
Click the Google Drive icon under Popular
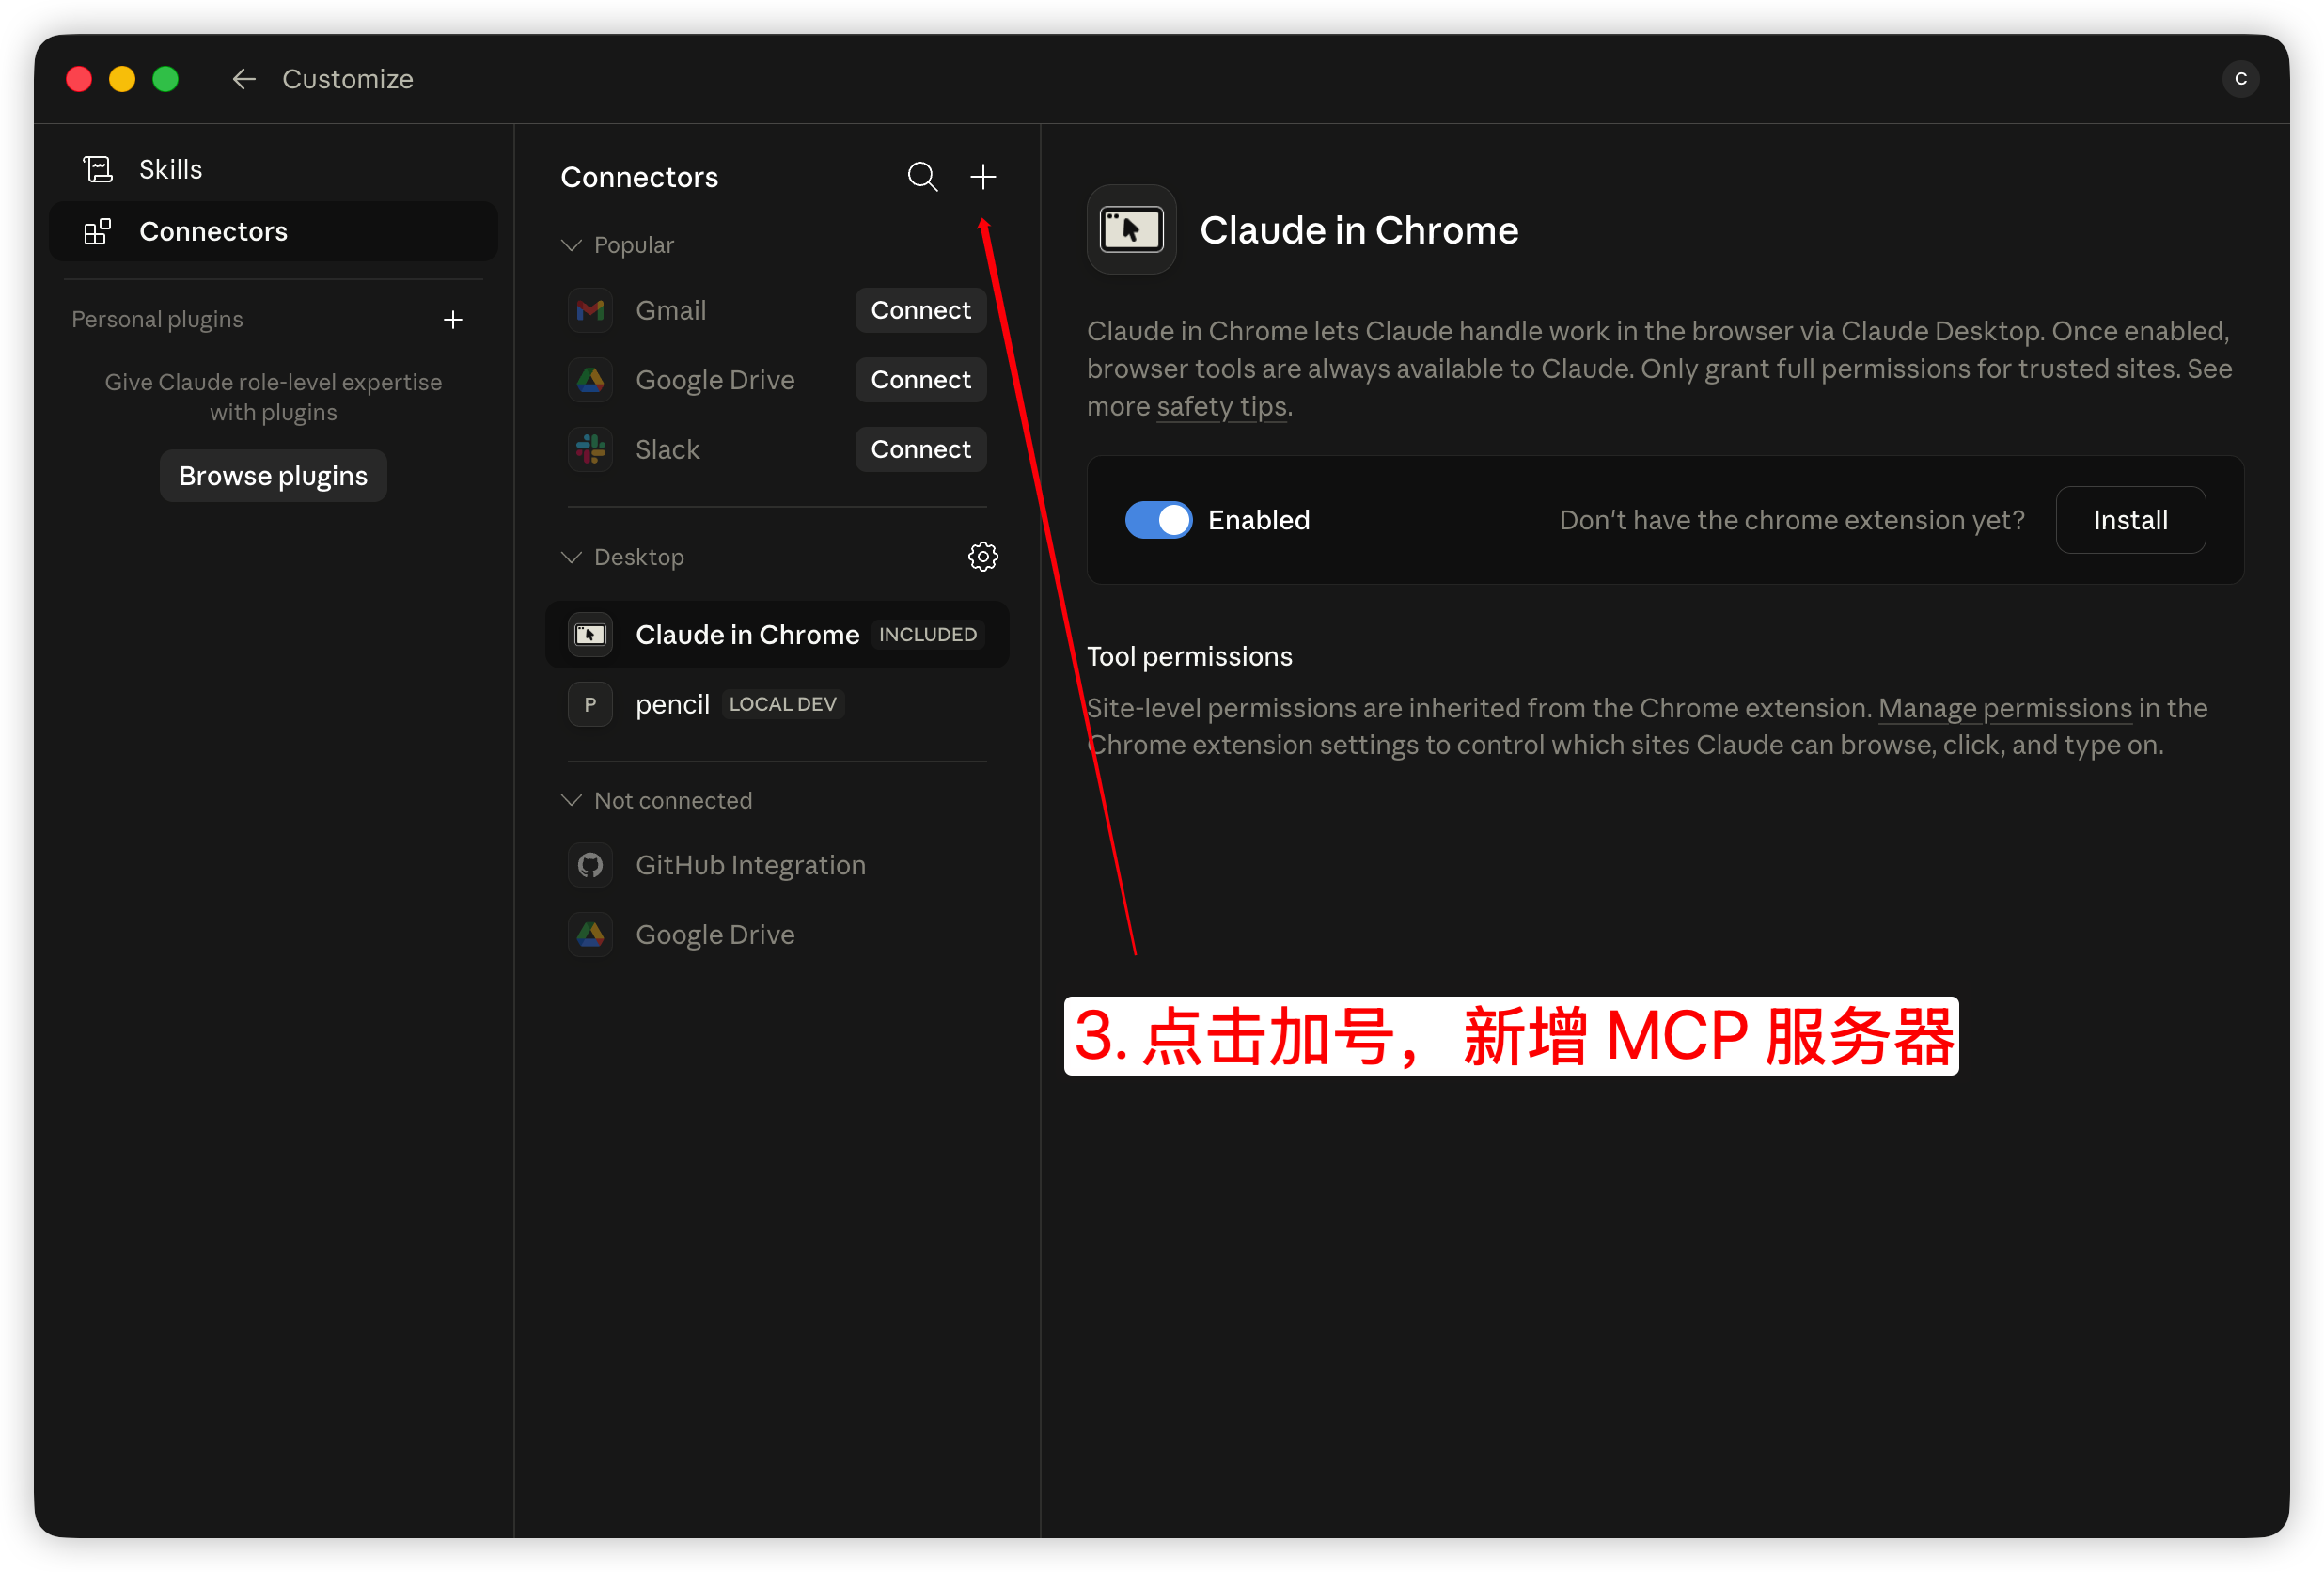(590, 380)
